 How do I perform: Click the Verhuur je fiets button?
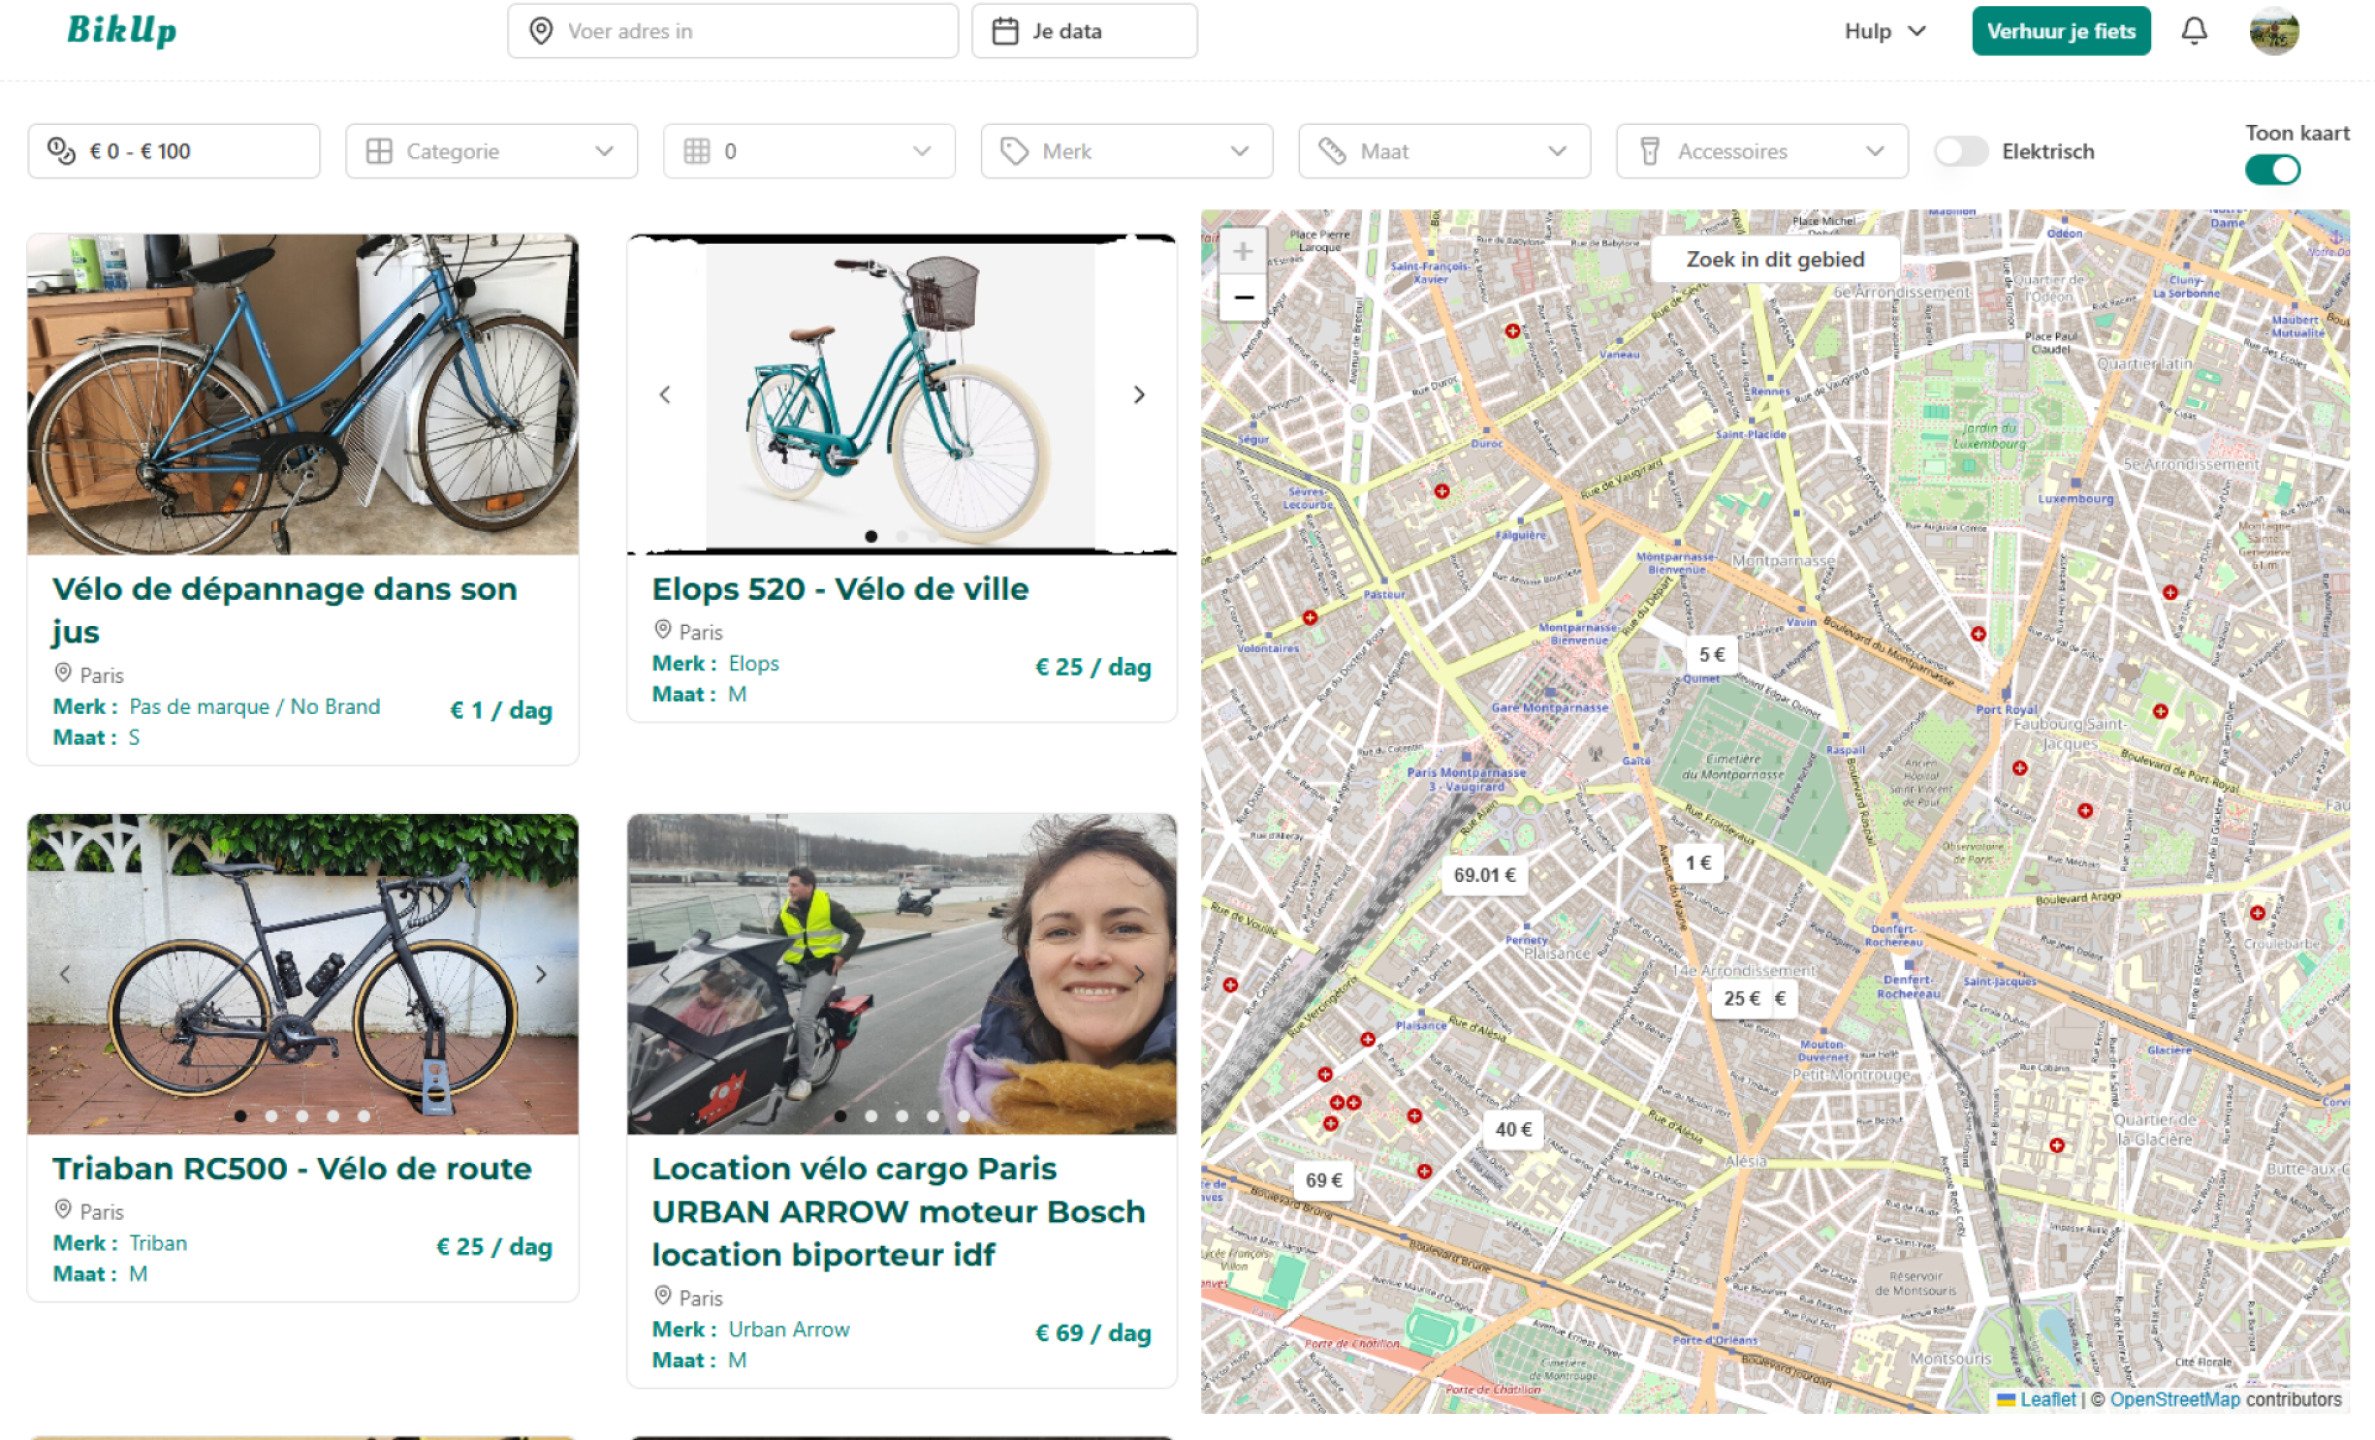coord(2060,31)
